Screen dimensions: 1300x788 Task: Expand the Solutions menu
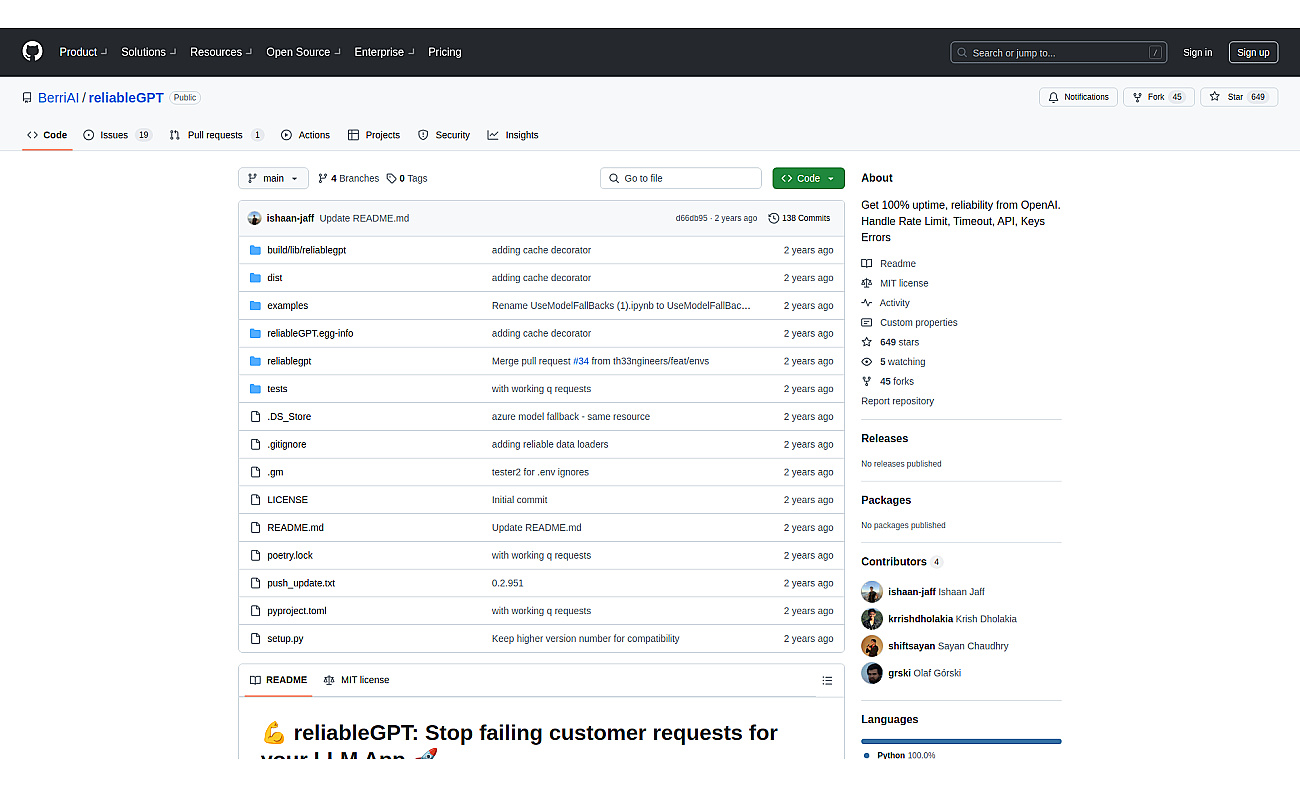tap(148, 52)
